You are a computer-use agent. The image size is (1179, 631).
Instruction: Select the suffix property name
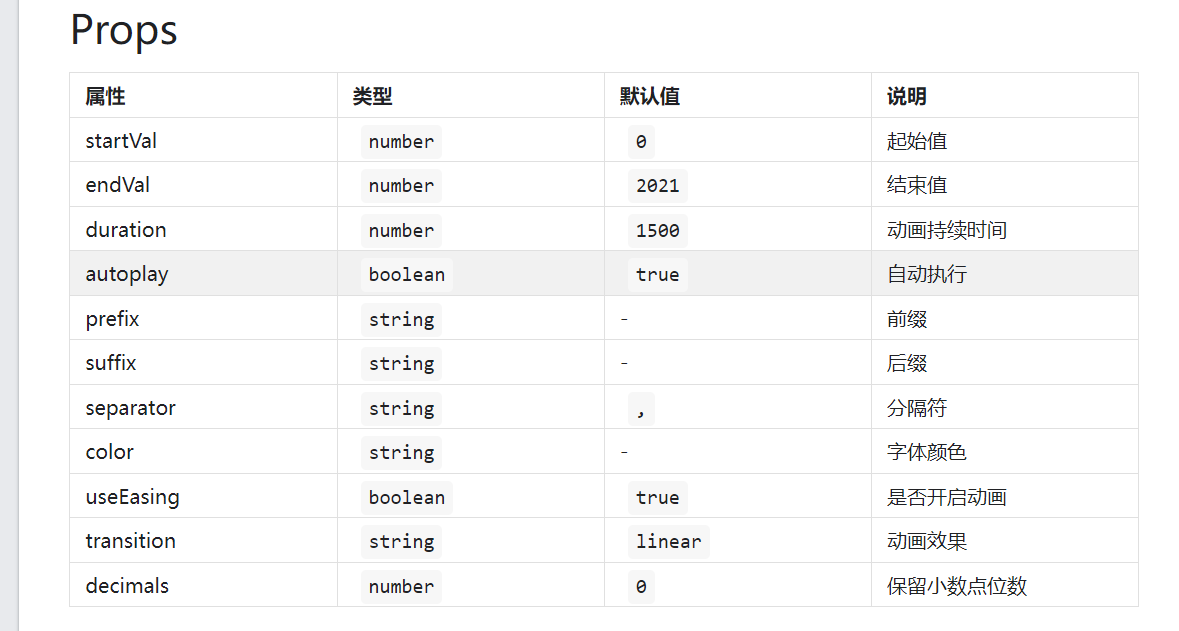pos(110,363)
